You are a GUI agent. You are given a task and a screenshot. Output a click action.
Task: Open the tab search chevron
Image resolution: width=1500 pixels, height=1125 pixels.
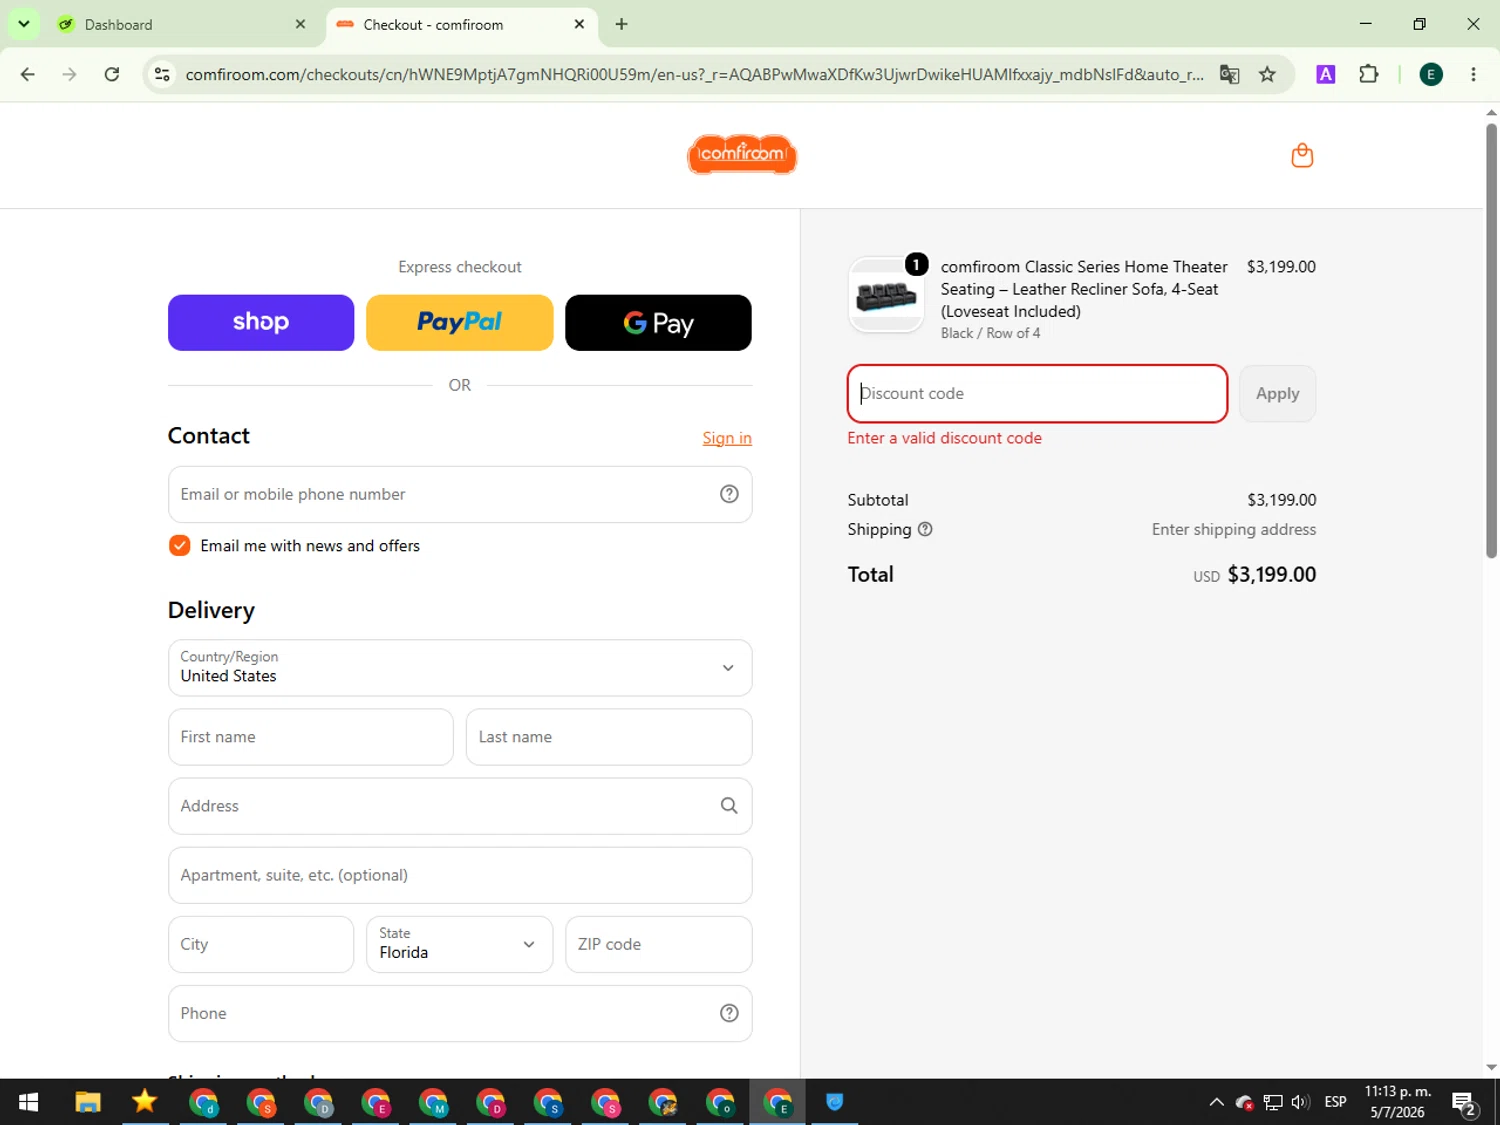(23, 24)
